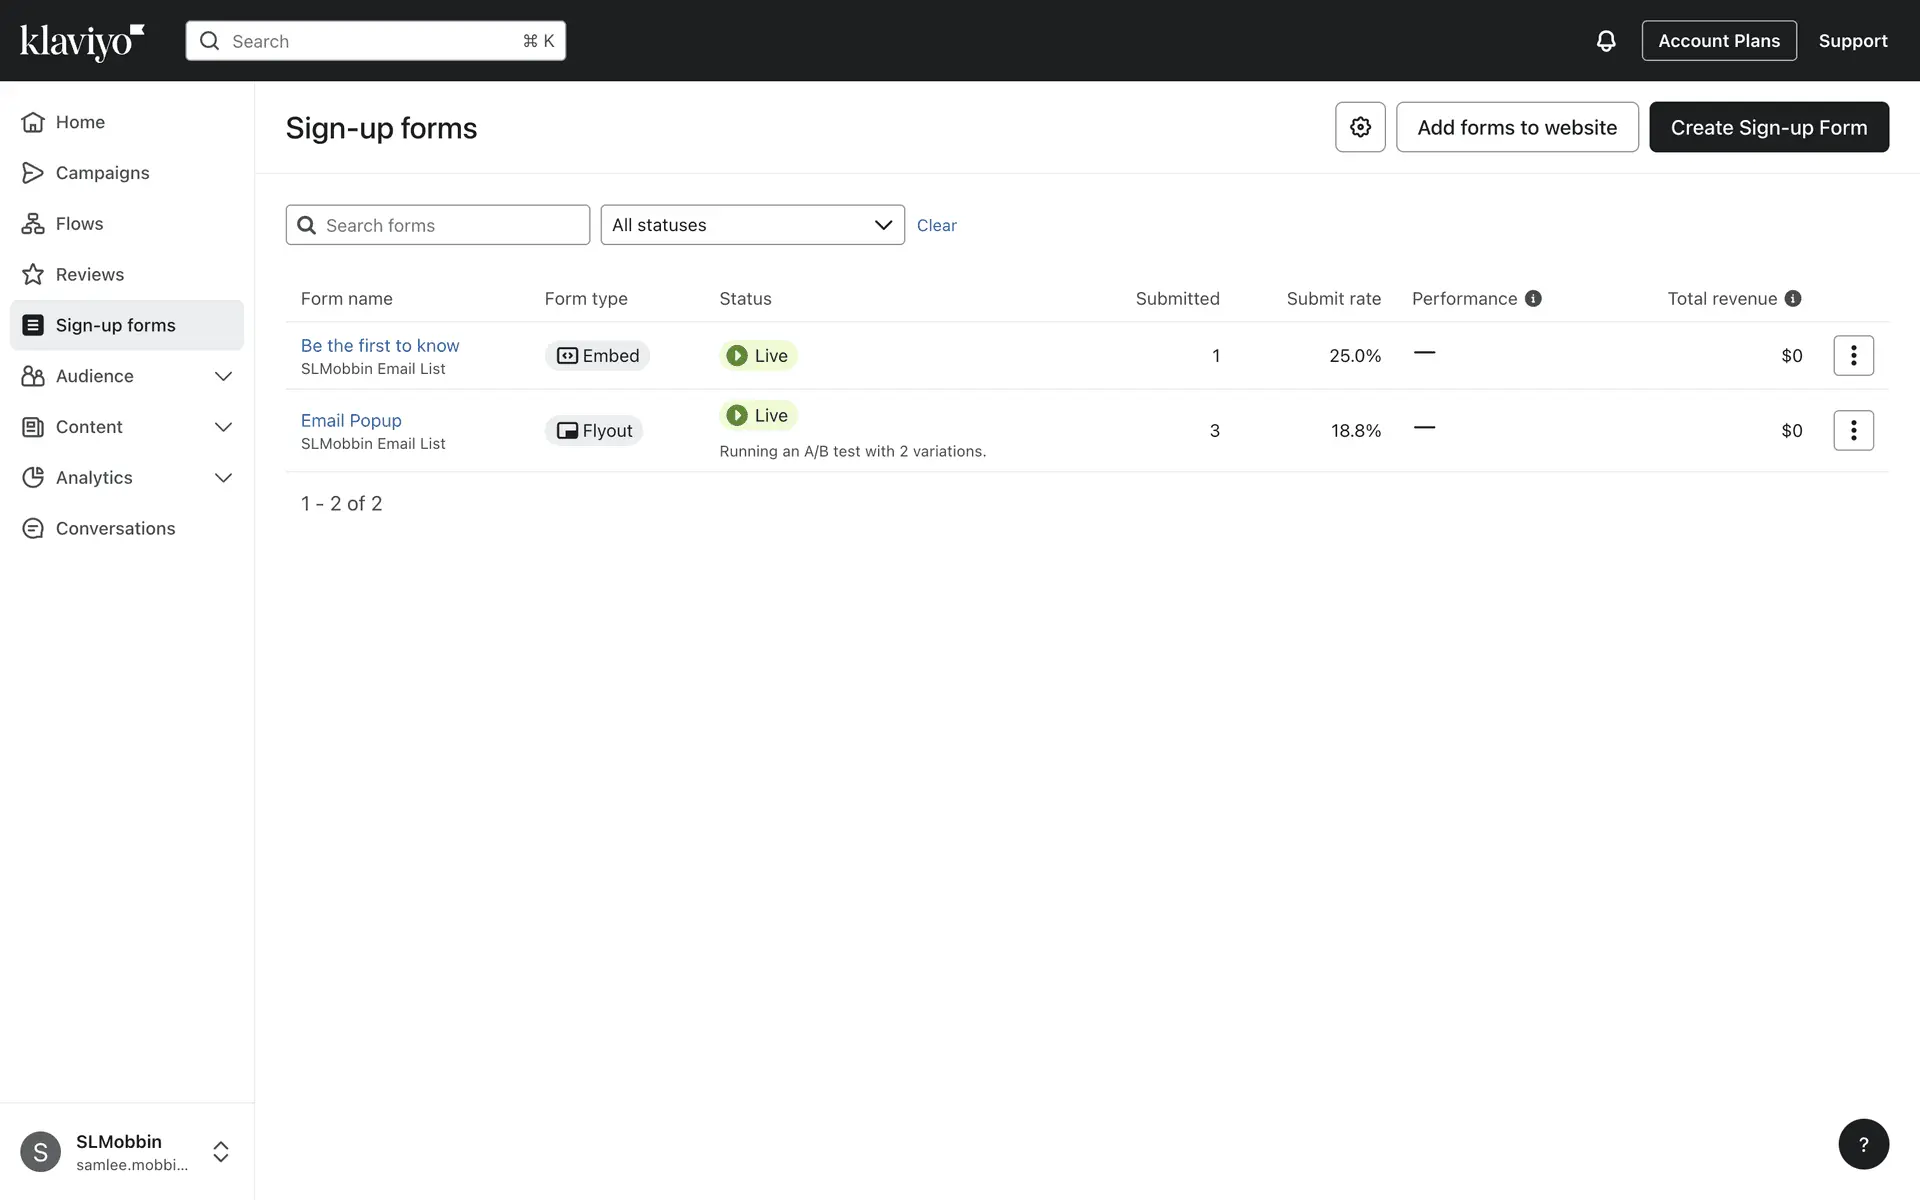Expand the Analytics sidebar section
This screenshot has height=1200, width=1920.
223,478
